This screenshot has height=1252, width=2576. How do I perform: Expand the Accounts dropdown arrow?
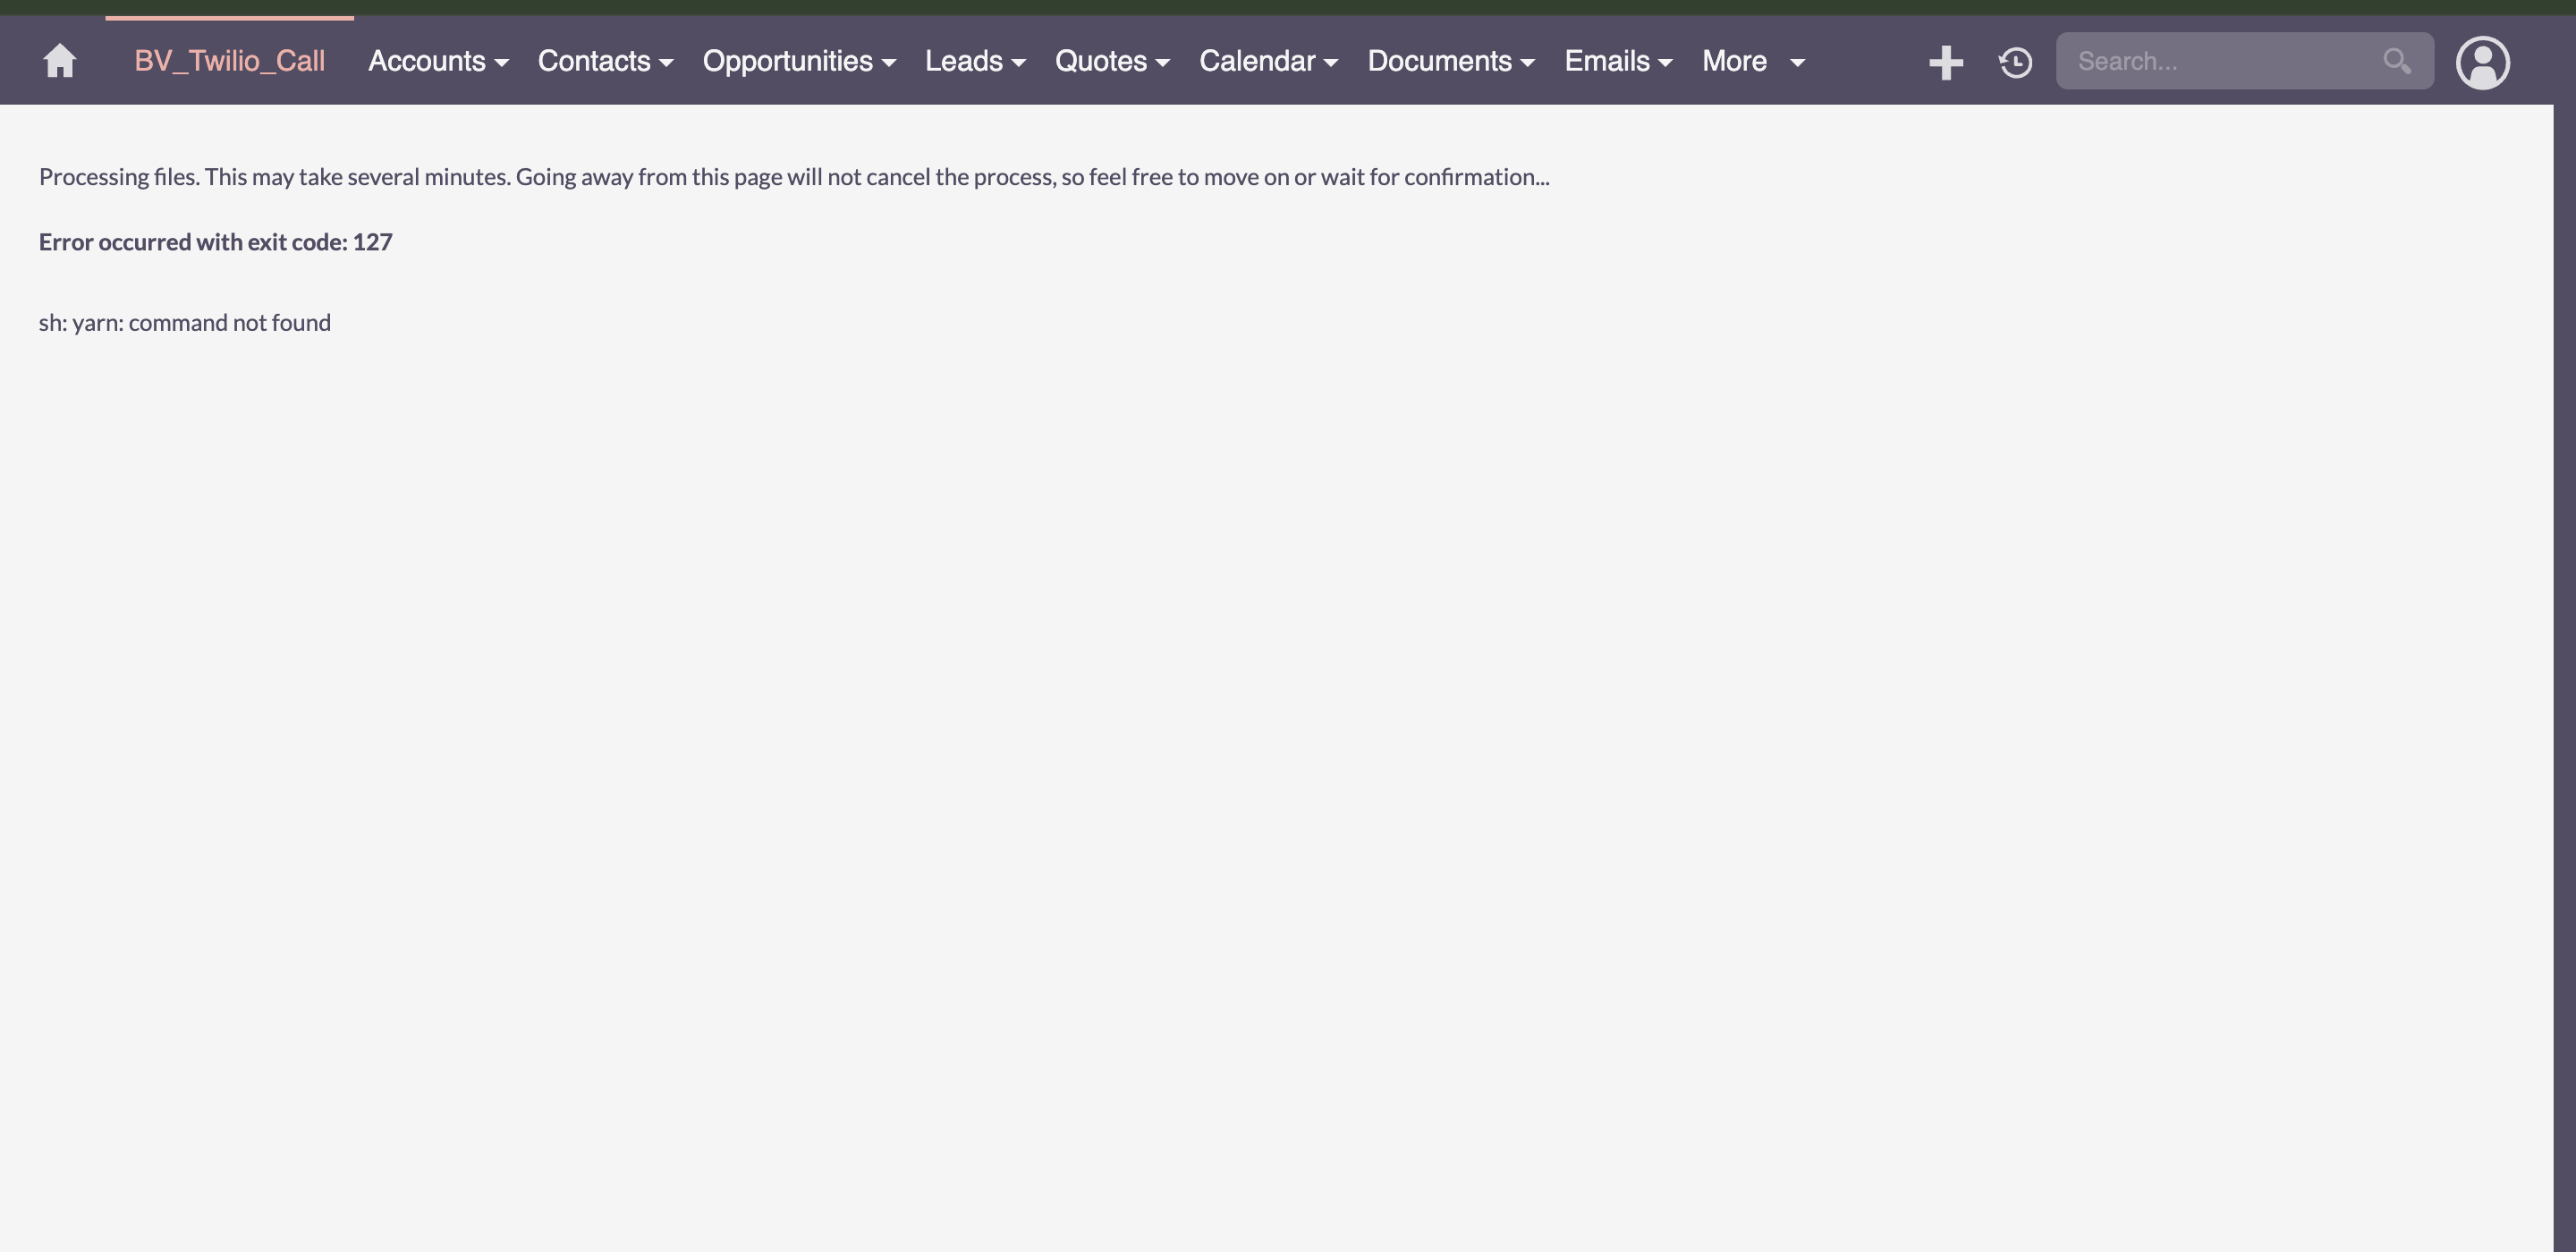[x=504, y=62]
